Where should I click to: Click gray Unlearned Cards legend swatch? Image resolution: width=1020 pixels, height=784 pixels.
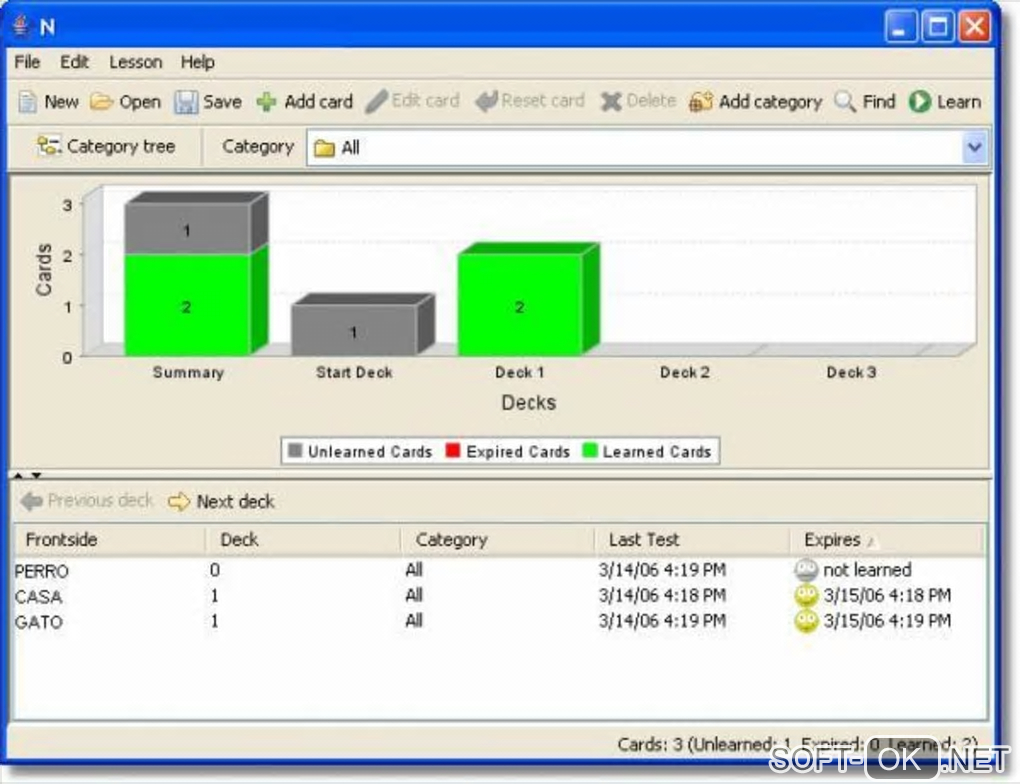point(295,450)
